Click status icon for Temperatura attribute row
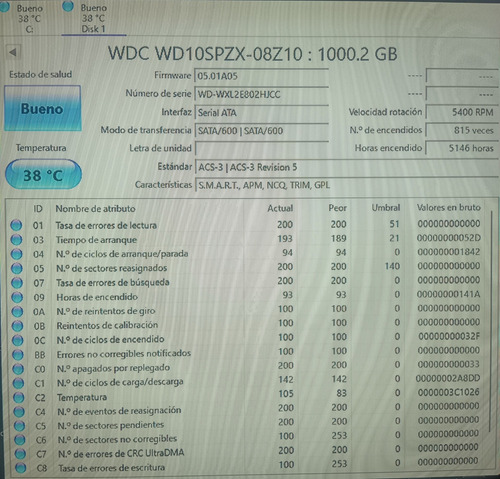Viewport: 500px width, 479px height. pyautogui.click(x=19, y=398)
